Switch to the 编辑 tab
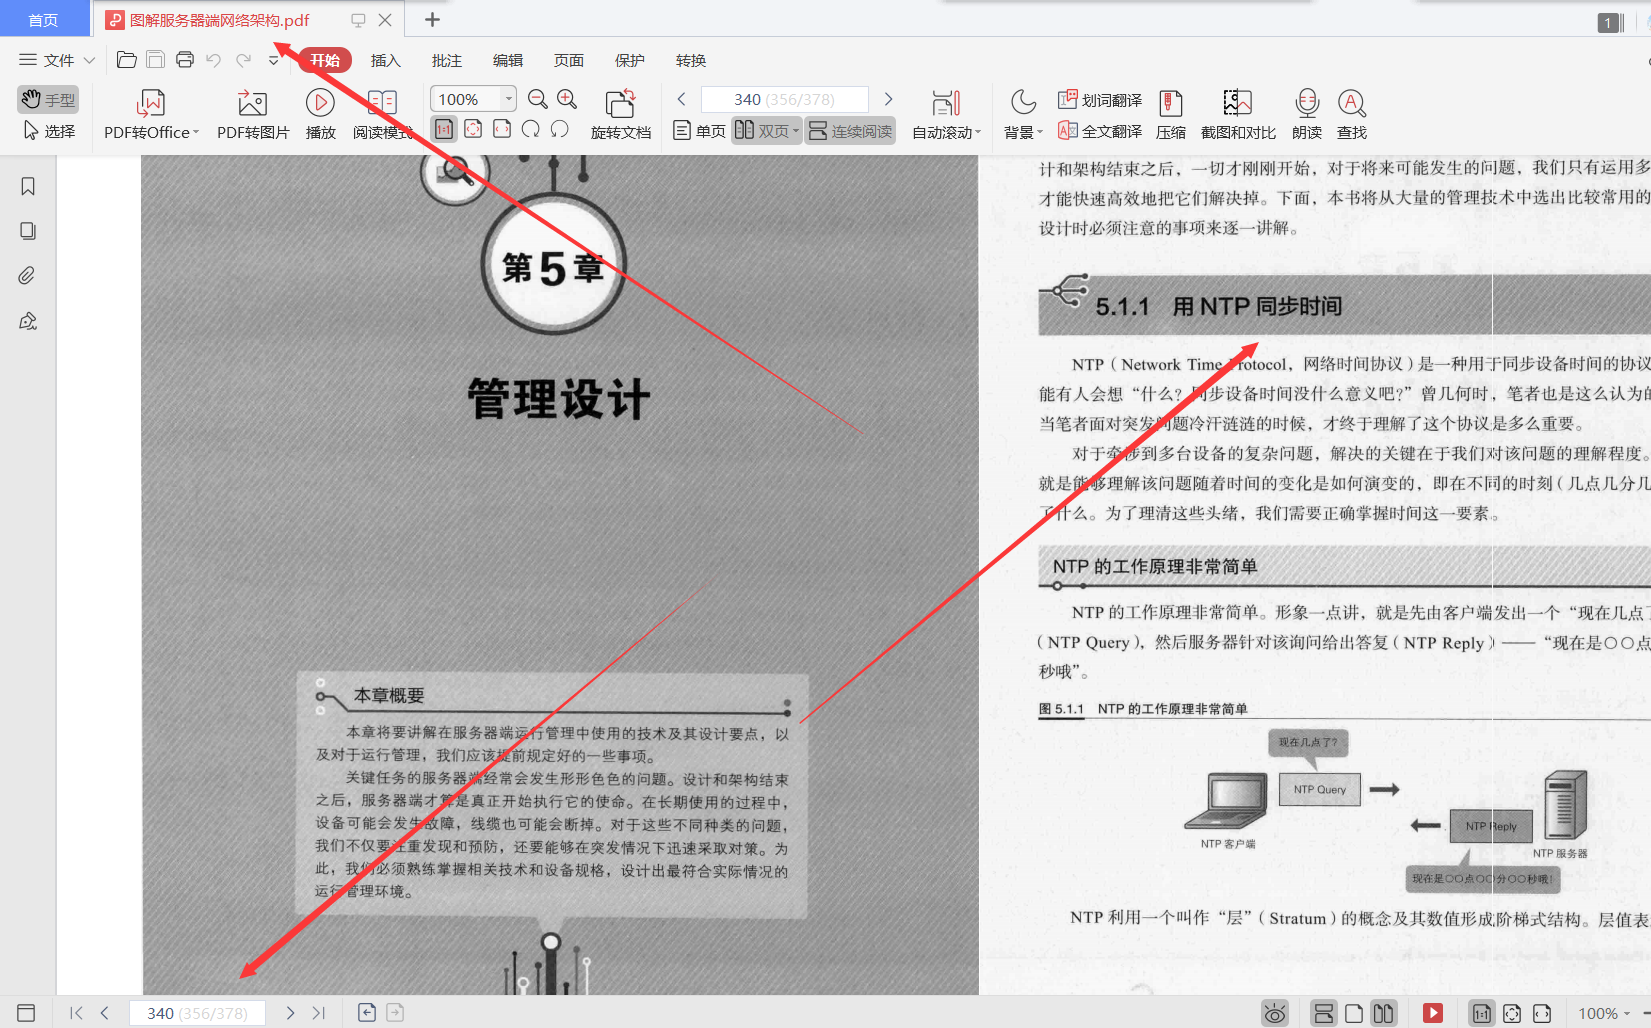 [x=507, y=60]
